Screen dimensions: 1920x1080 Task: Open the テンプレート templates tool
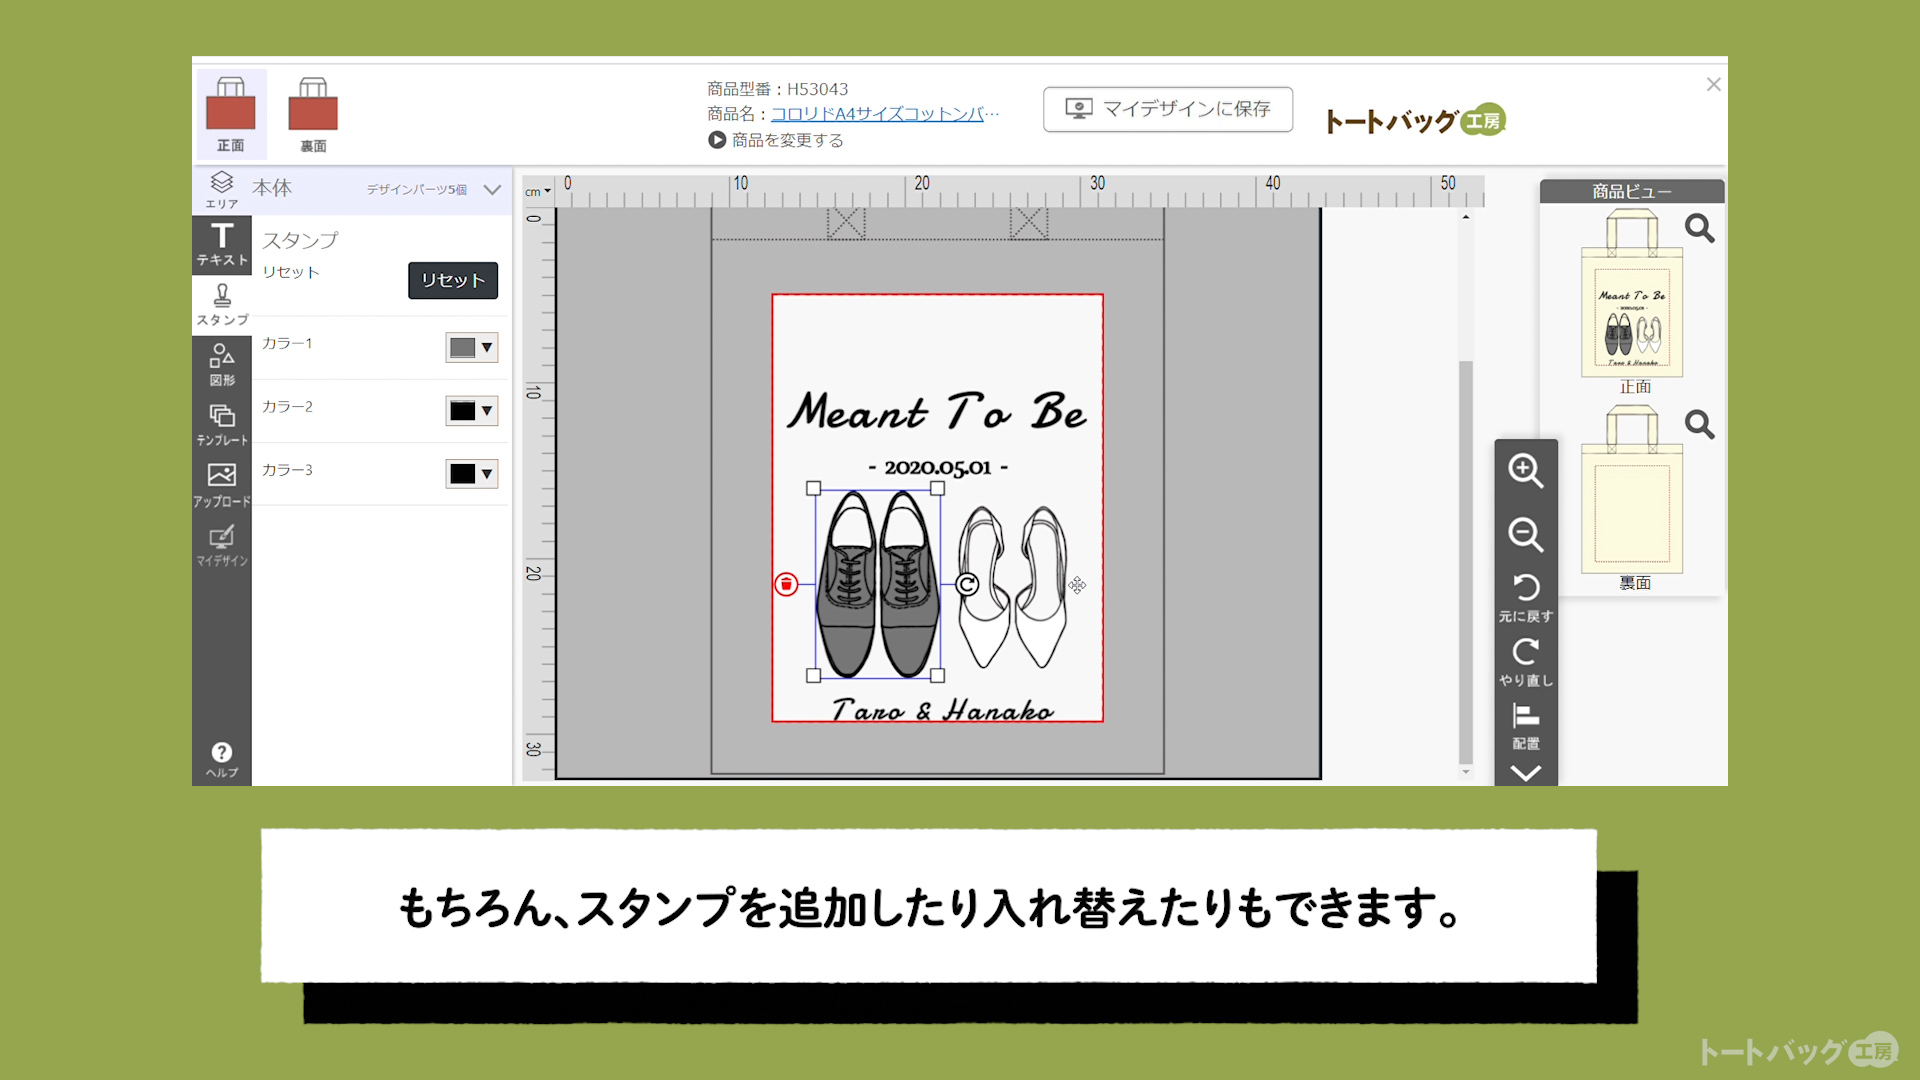222,424
